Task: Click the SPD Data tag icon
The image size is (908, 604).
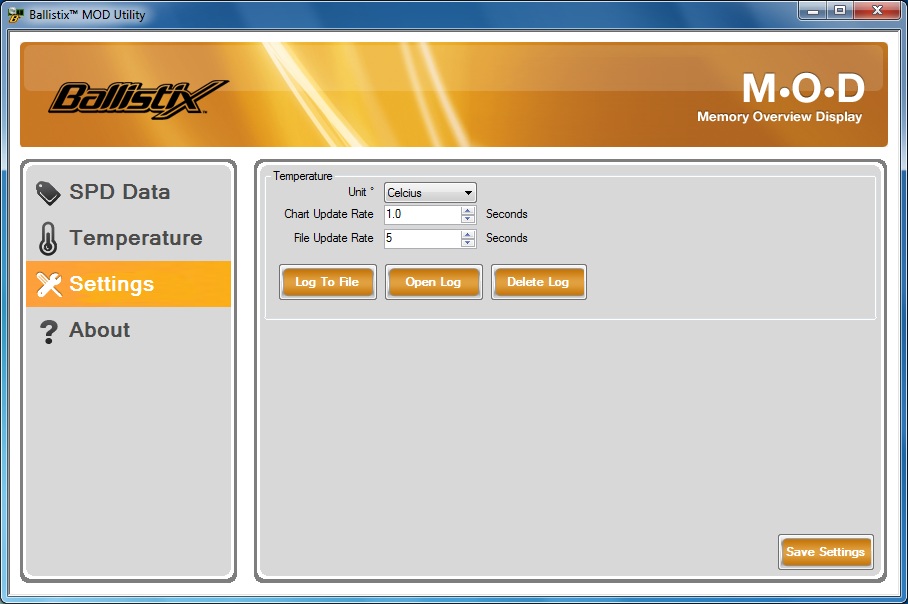Action: (48, 193)
